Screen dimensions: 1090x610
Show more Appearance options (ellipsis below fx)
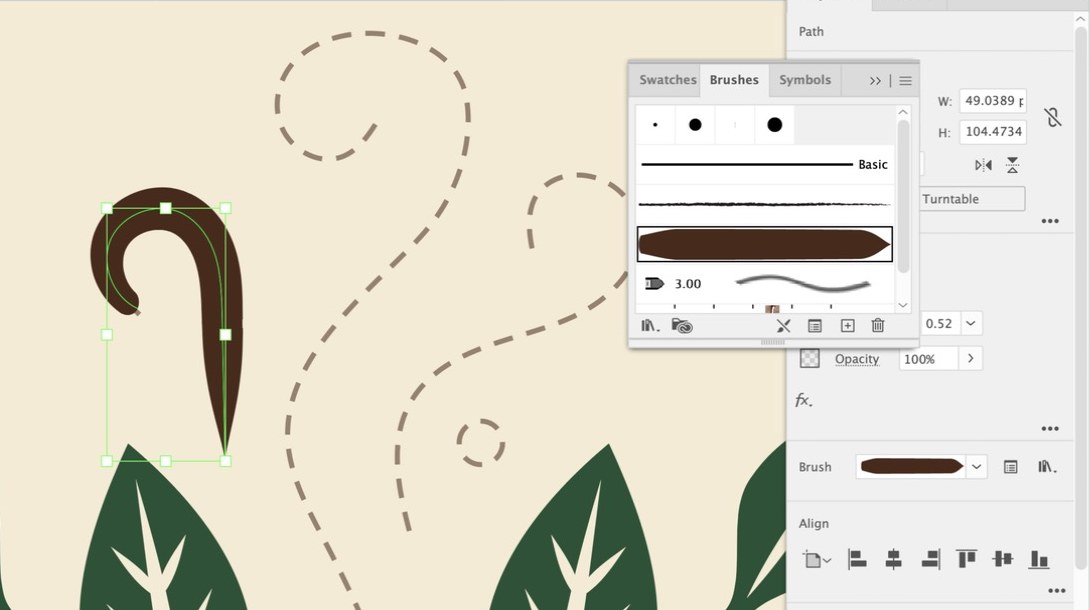pos(1050,429)
